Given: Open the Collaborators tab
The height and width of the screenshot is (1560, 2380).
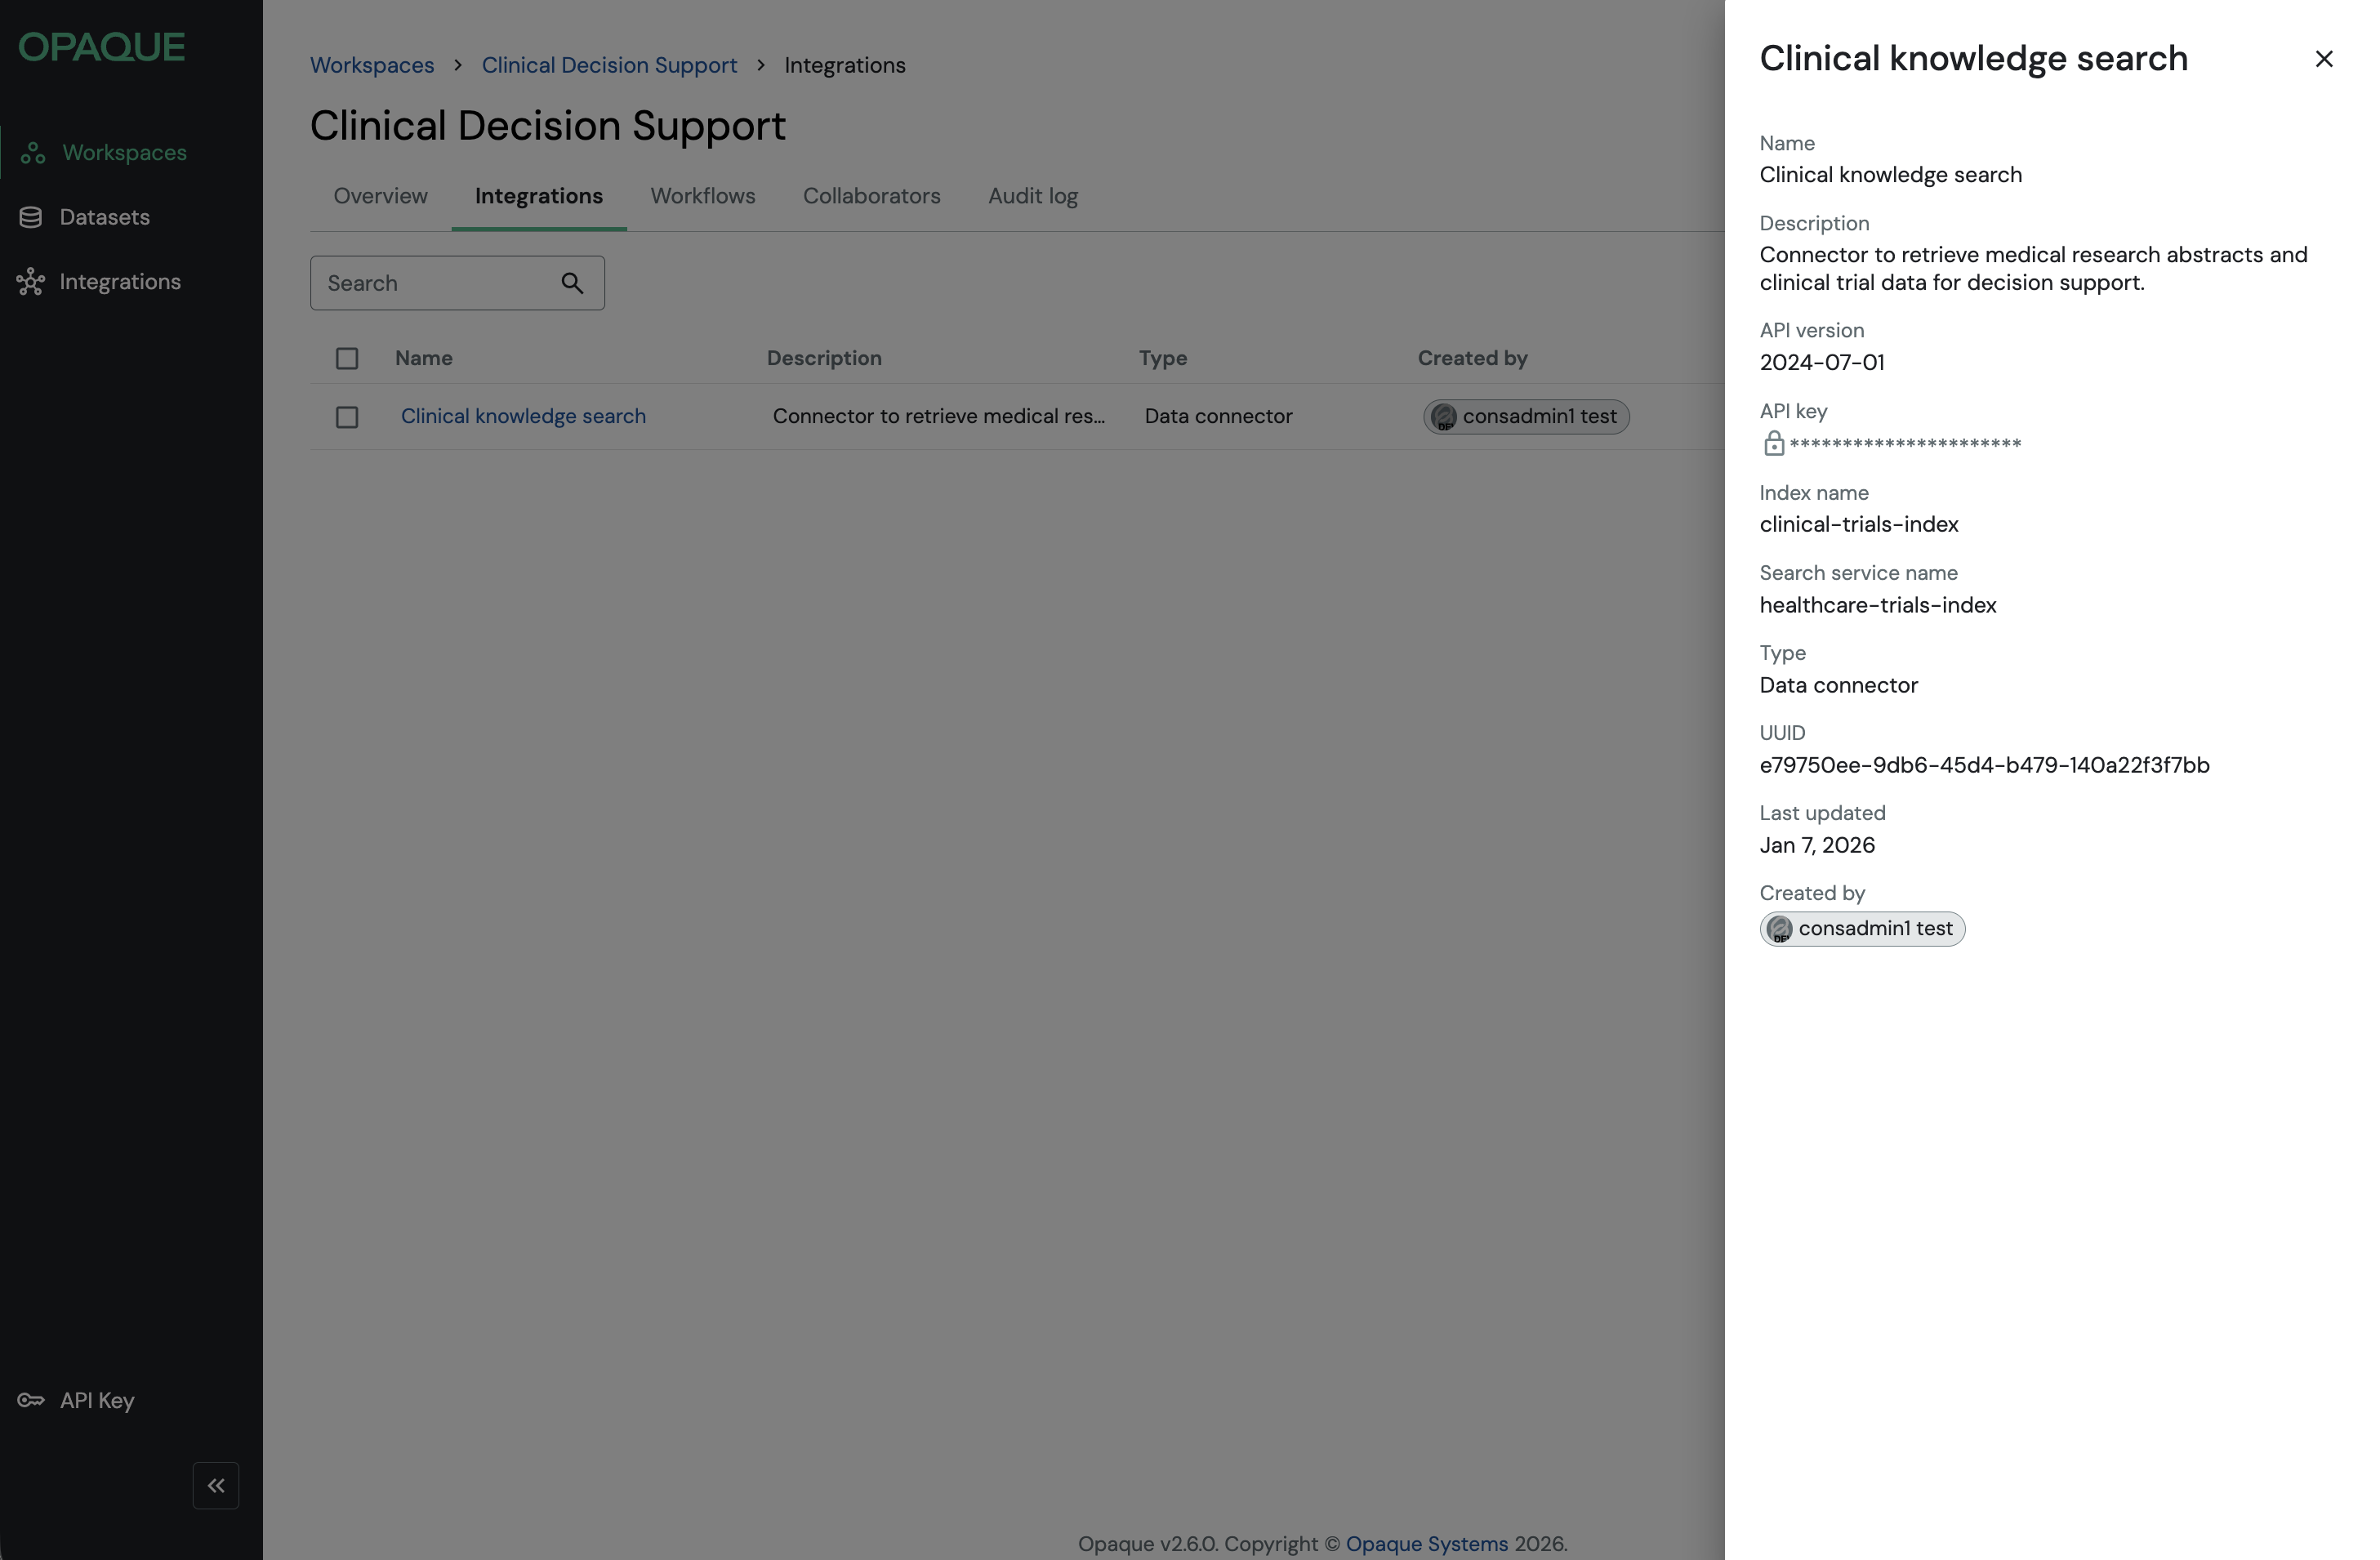Looking at the screenshot, I should click(871, 196).
